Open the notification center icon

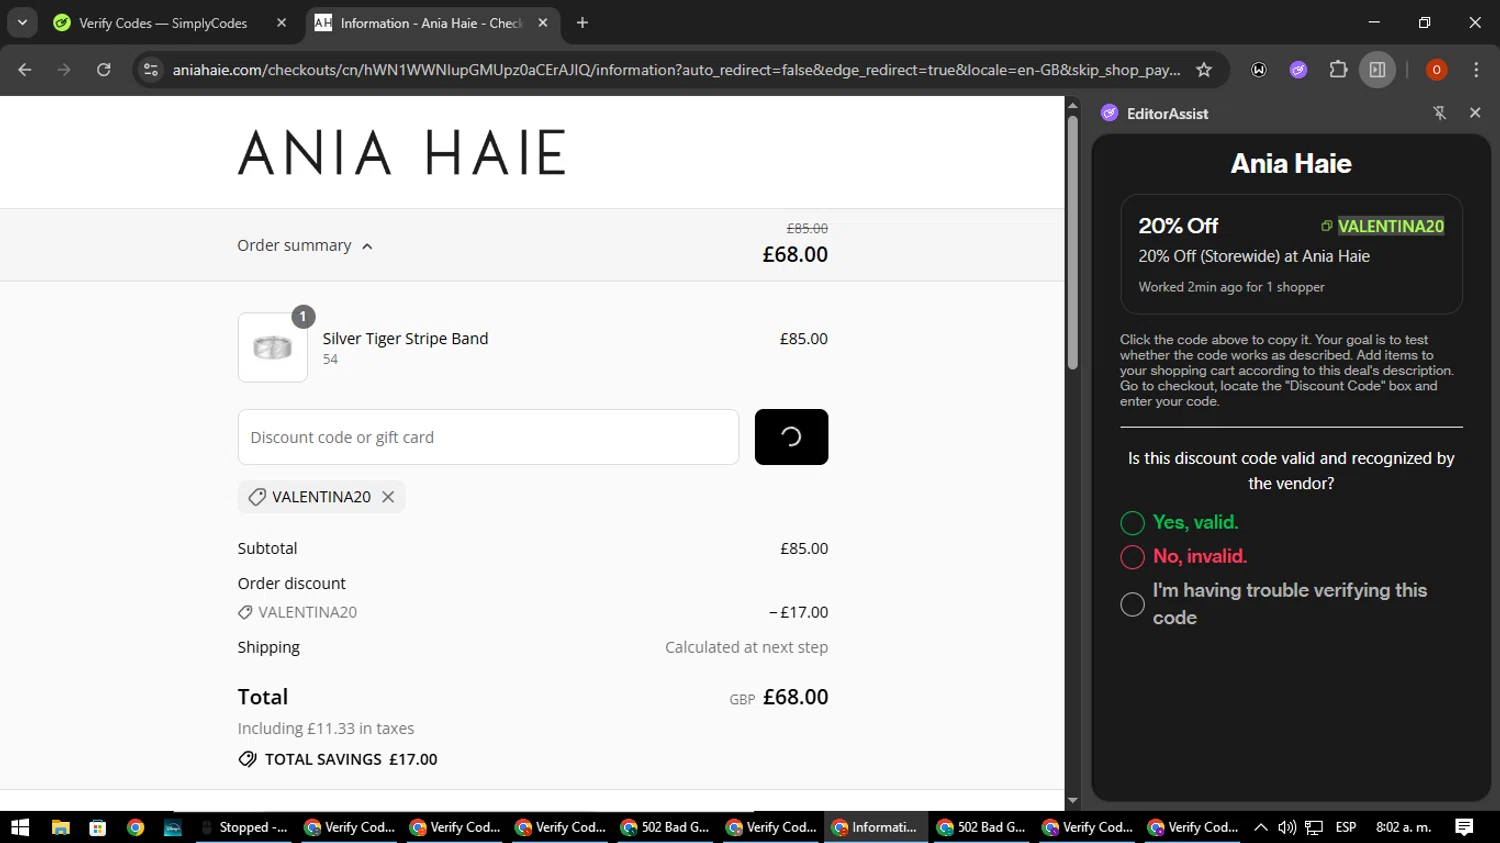coord(1464,827)
